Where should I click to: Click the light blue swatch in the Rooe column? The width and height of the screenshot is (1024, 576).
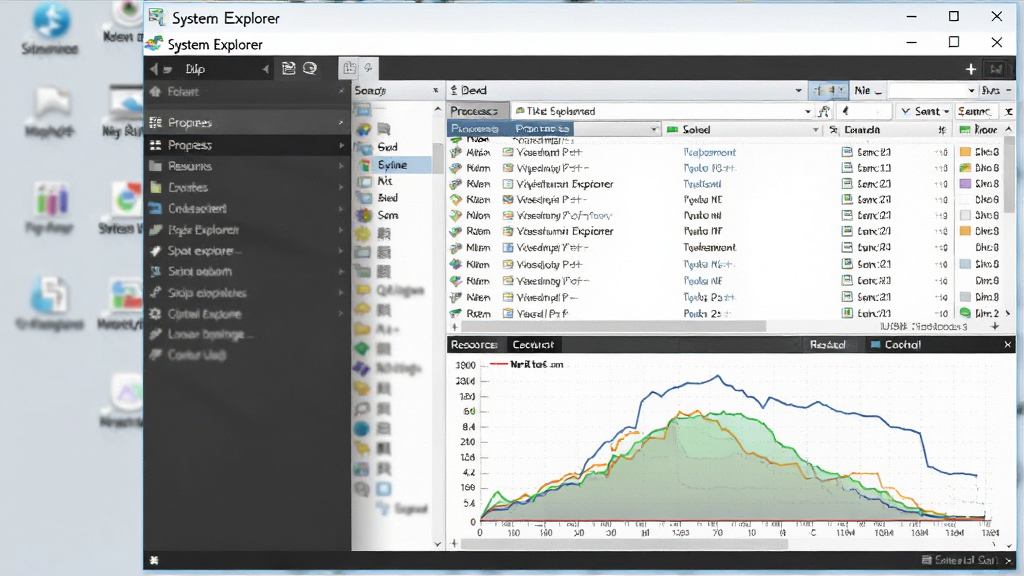[x=965, y=264]
